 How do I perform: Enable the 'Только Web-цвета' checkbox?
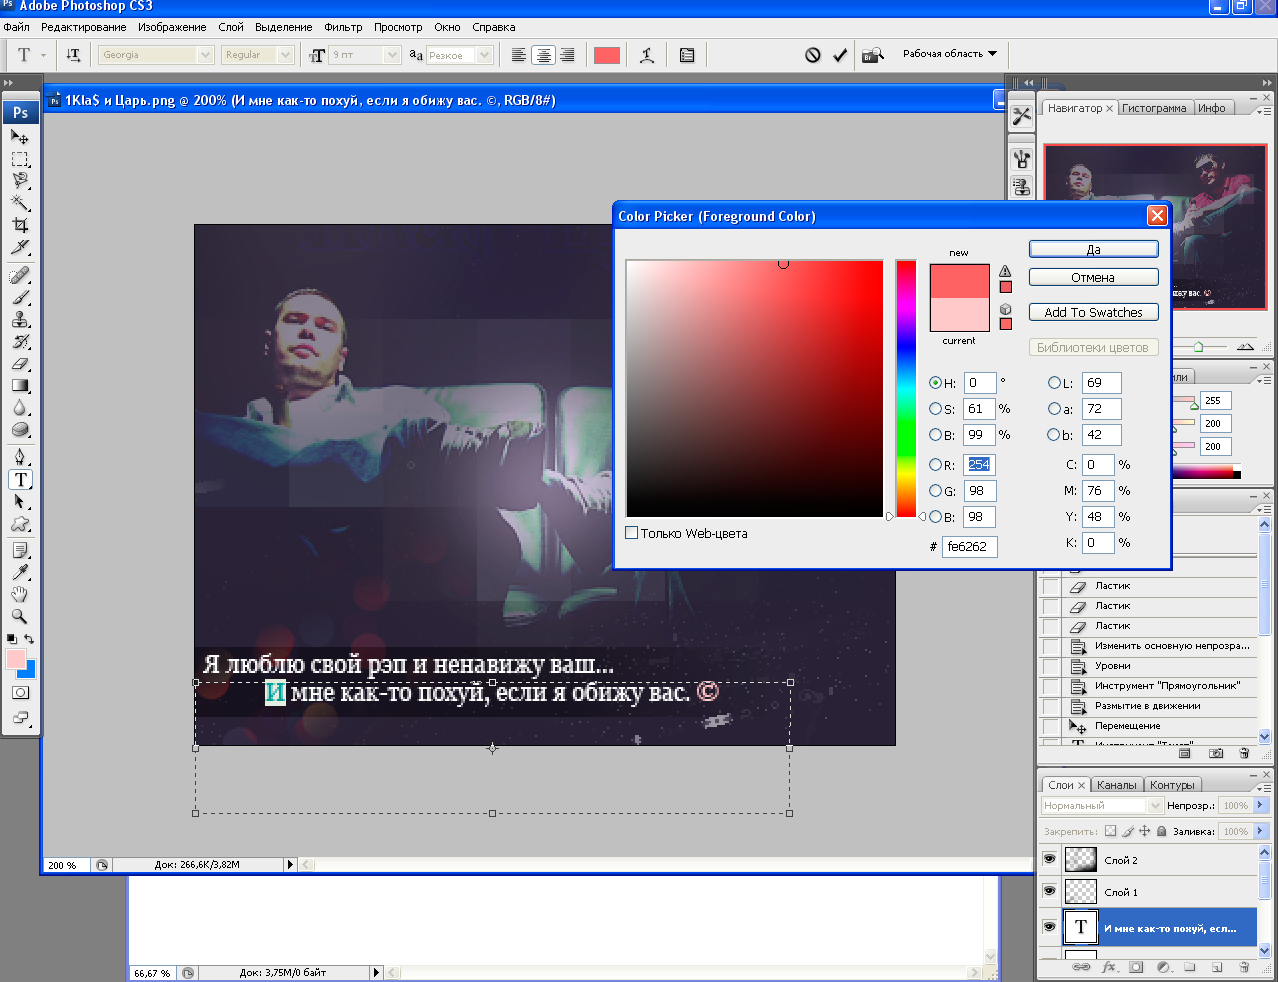point(632,533)
